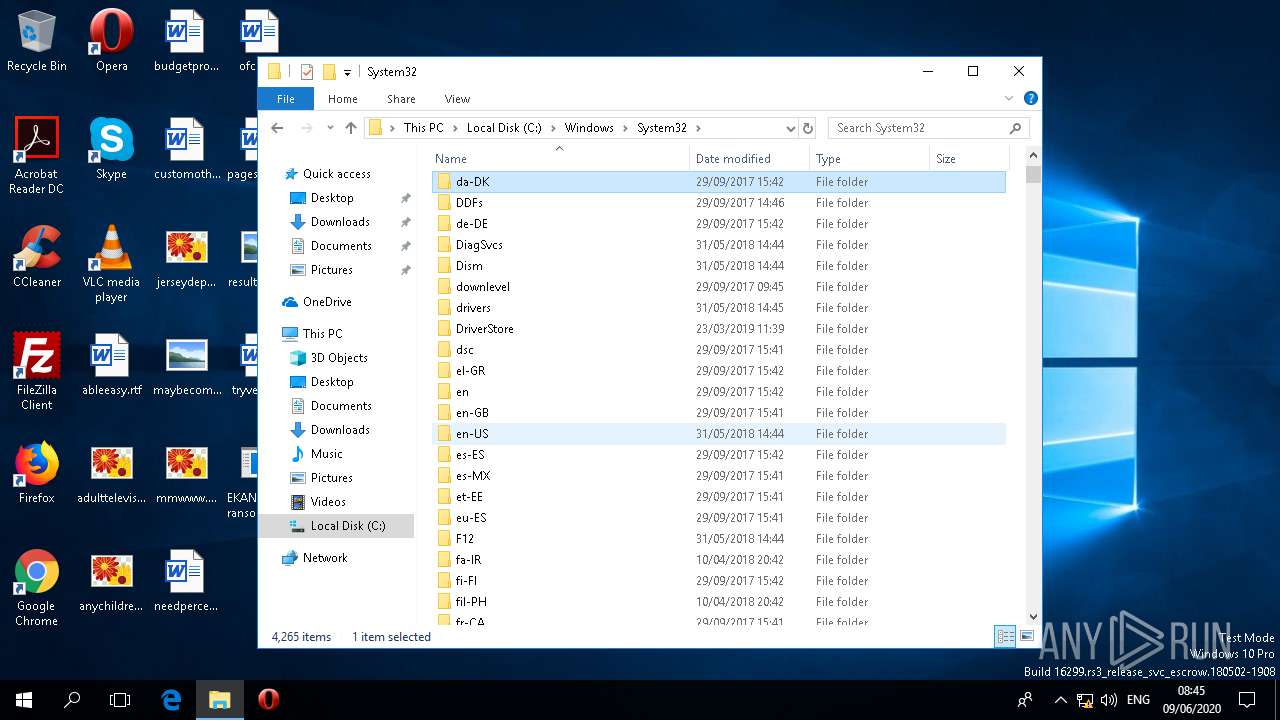Select 3D Objects in navigation pane
The image size is (1280, 720).
(339, 358)
